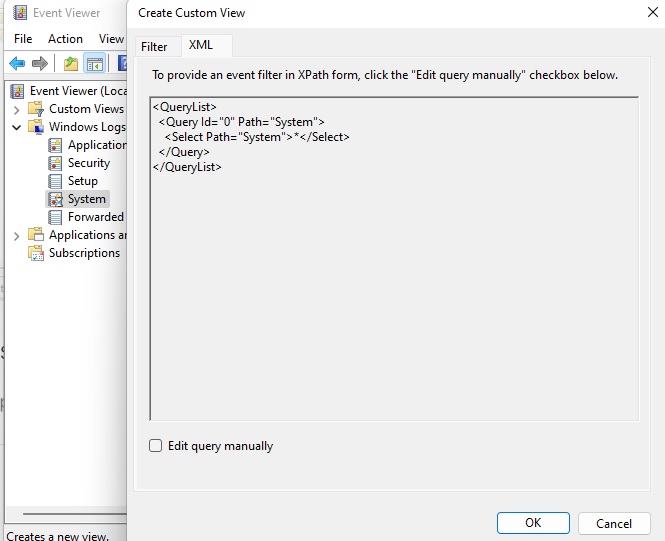The width and height of the screenshot is (665, 541).
Task: Click the Console tree horizontal scrollbar
Action: click(75, 514)
